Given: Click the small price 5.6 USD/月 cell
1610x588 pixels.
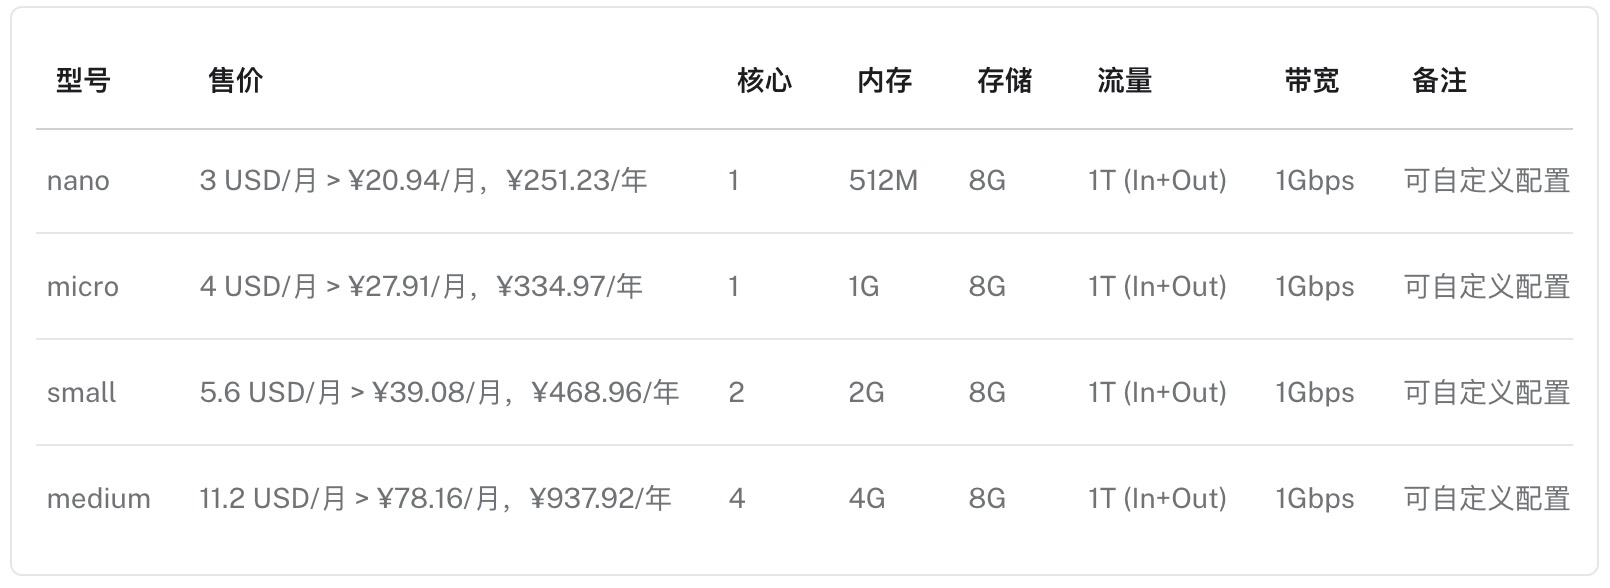Looking at the screenshot, I should [439, 393].
